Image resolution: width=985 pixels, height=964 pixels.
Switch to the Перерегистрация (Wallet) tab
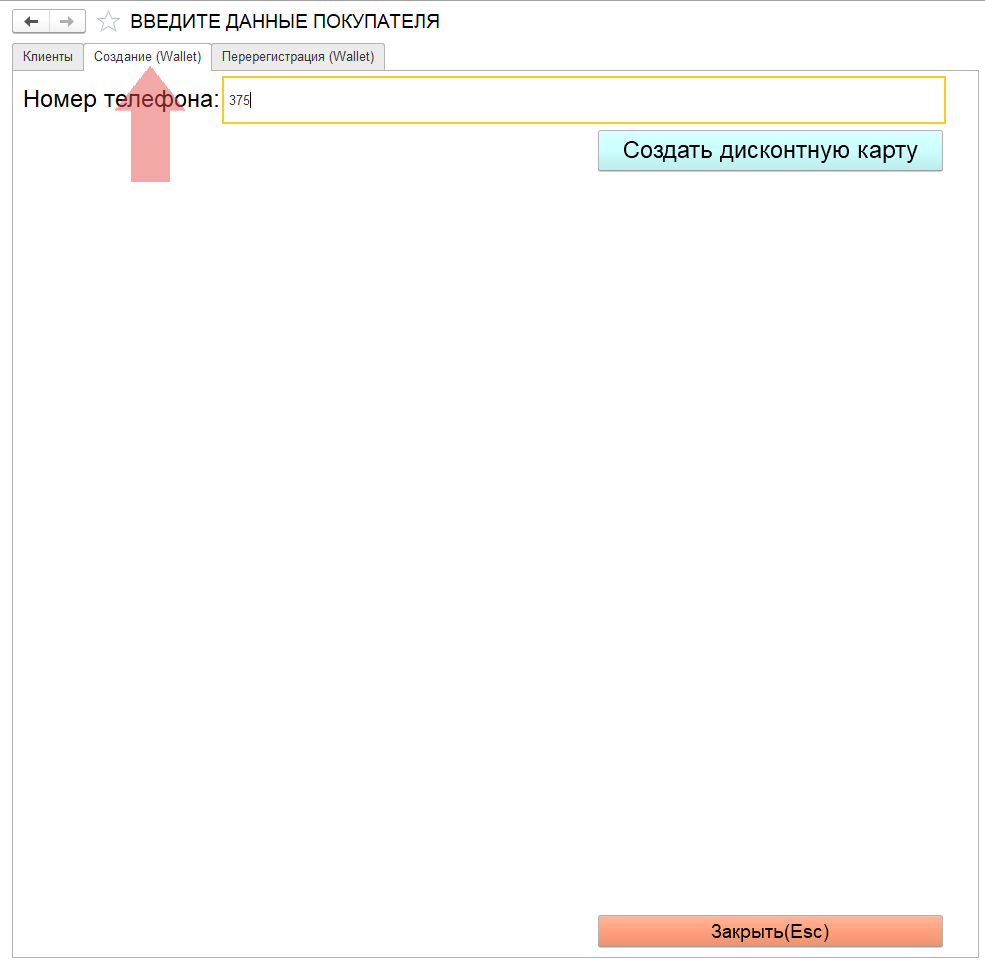click(x=298, y=57)
